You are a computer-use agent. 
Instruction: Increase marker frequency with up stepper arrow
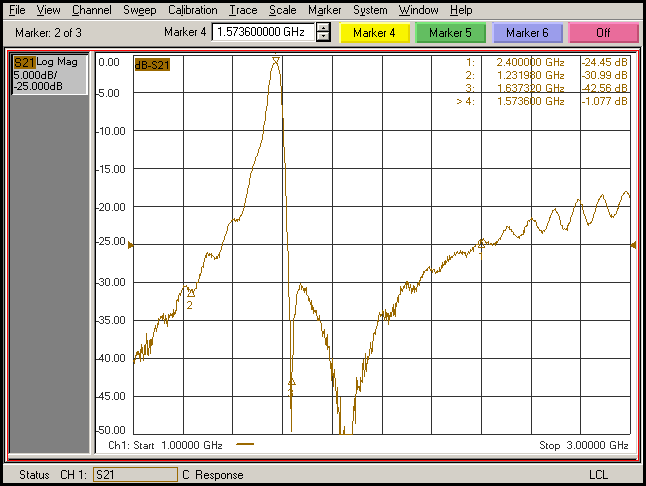click(x=324, y=28)
